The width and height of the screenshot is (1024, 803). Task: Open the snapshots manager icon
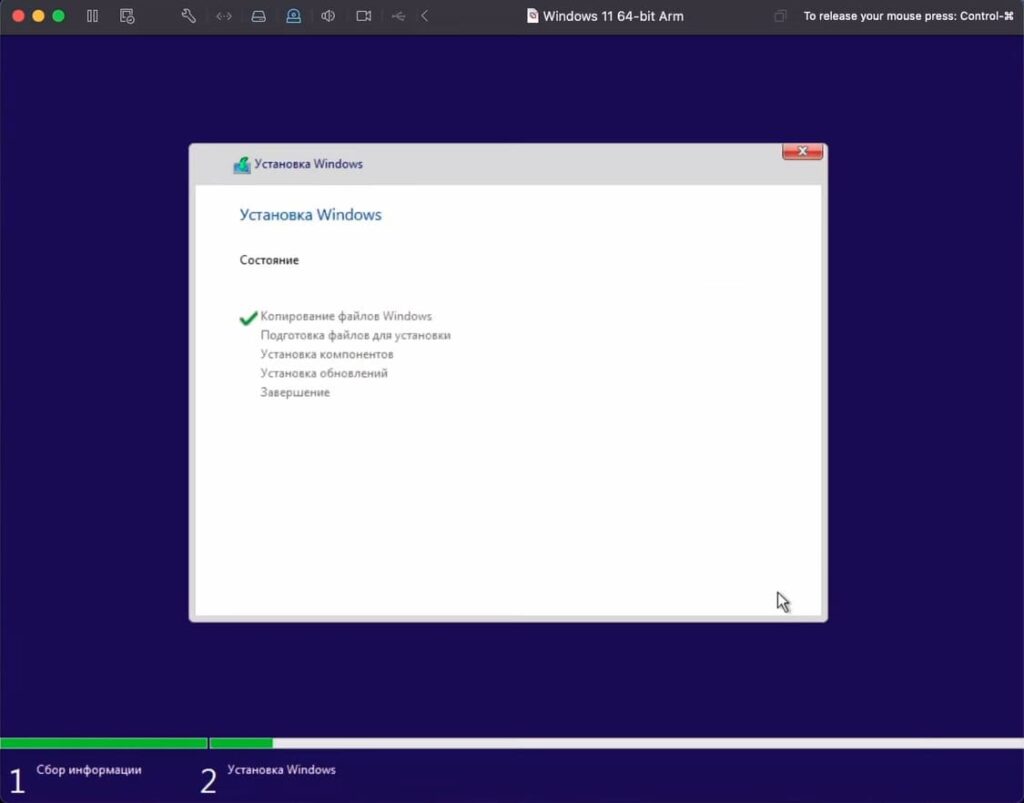point(127,16)
